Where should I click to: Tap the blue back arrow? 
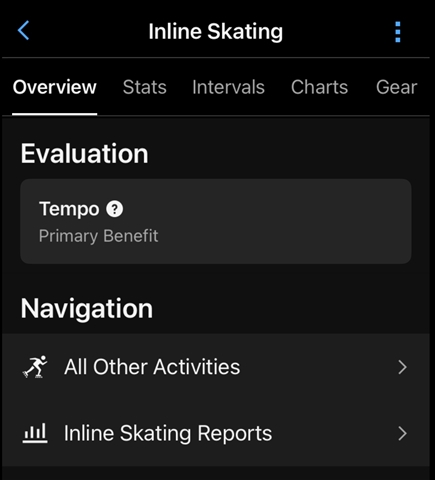24,31
